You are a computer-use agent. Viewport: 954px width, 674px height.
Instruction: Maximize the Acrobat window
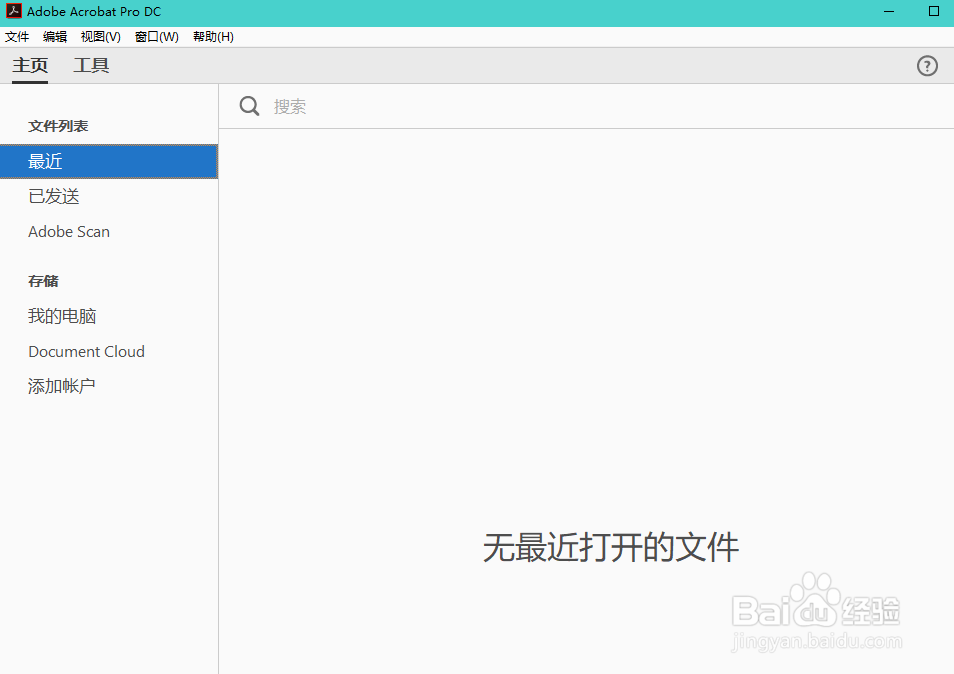coord(934,12)
